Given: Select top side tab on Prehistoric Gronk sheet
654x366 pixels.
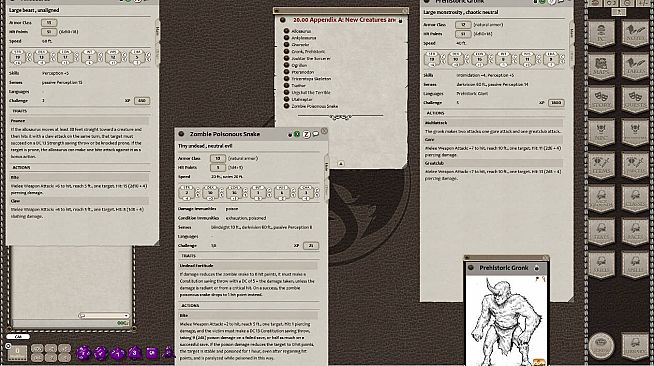Looking at the screenshot, I should (572, 32).
